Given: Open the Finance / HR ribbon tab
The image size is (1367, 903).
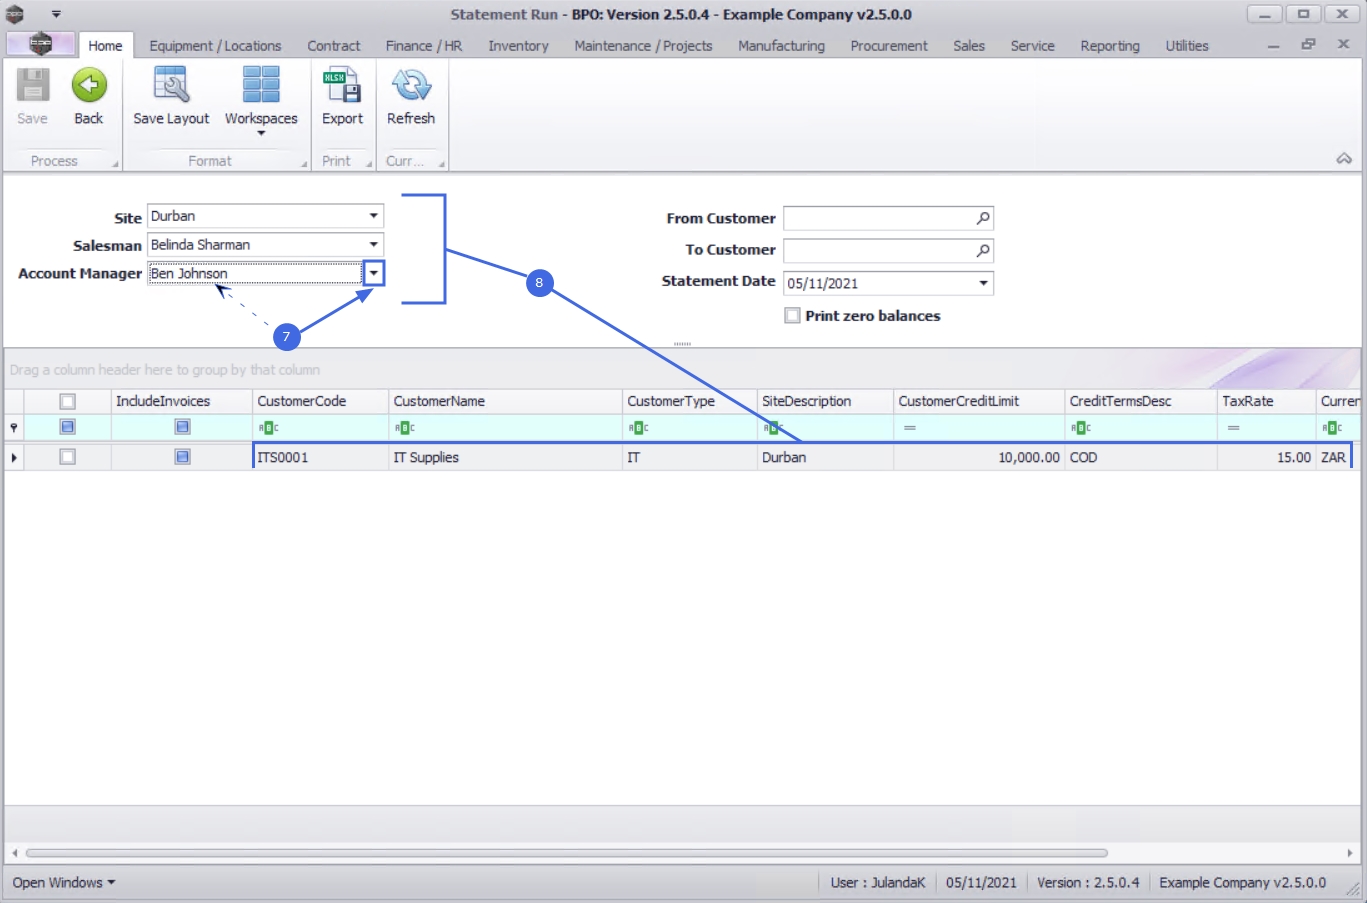Looking at the screenshot, I should pos(424,46).
